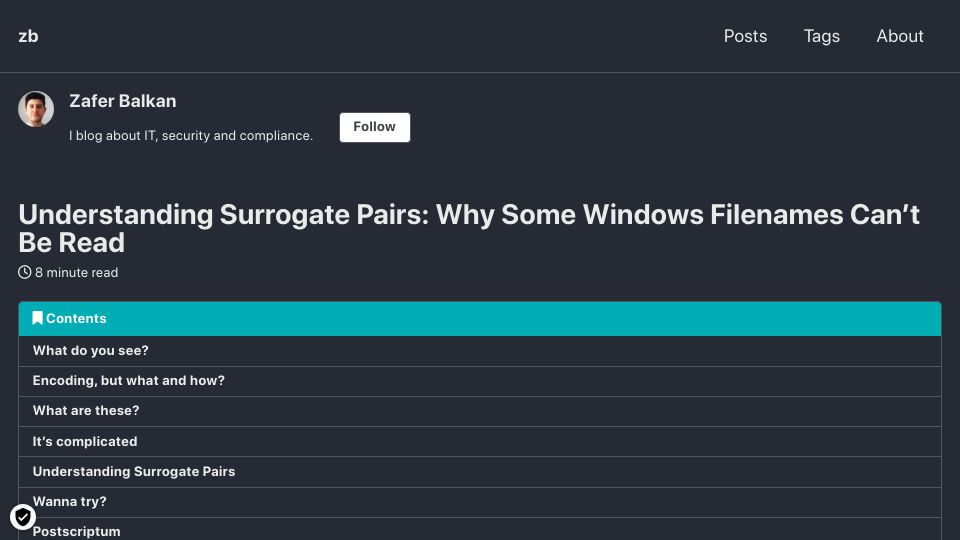Follow the author with the Follow button
The height and width of the screenshot is (540, 960).
(x=375, y=127)
